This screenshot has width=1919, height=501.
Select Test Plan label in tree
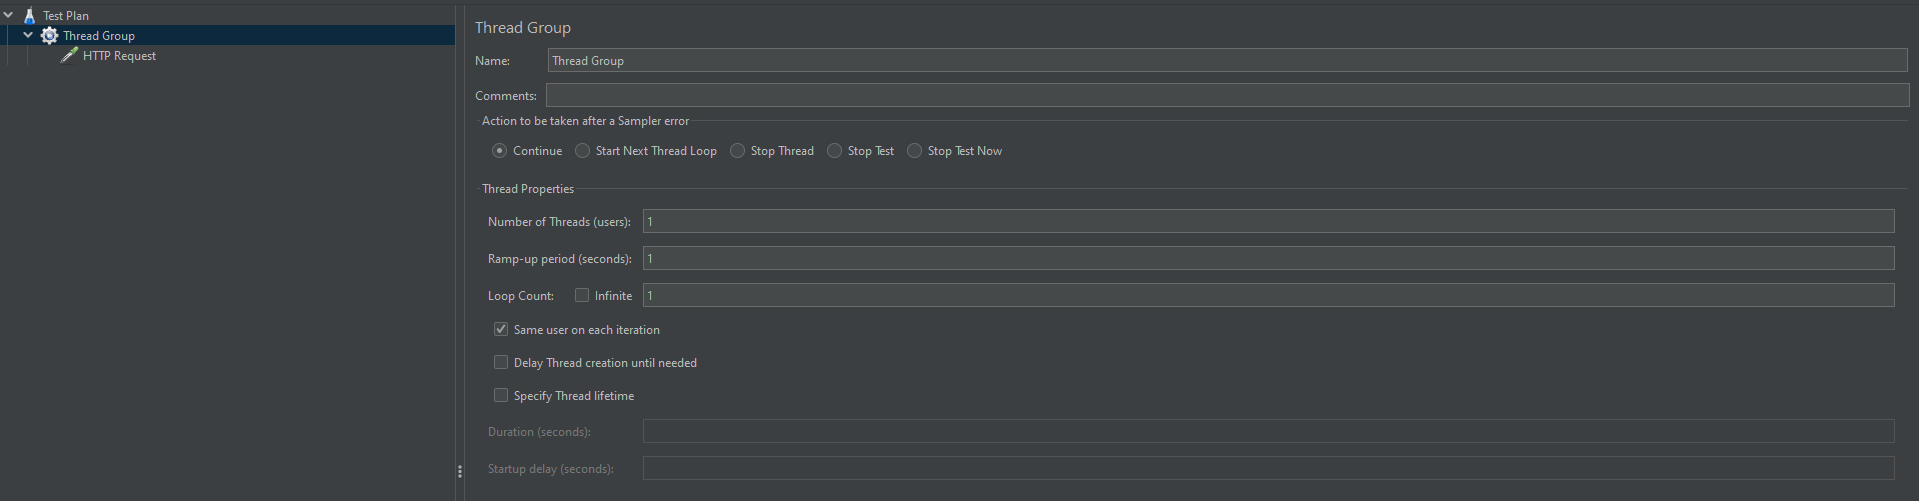[66, 16]
